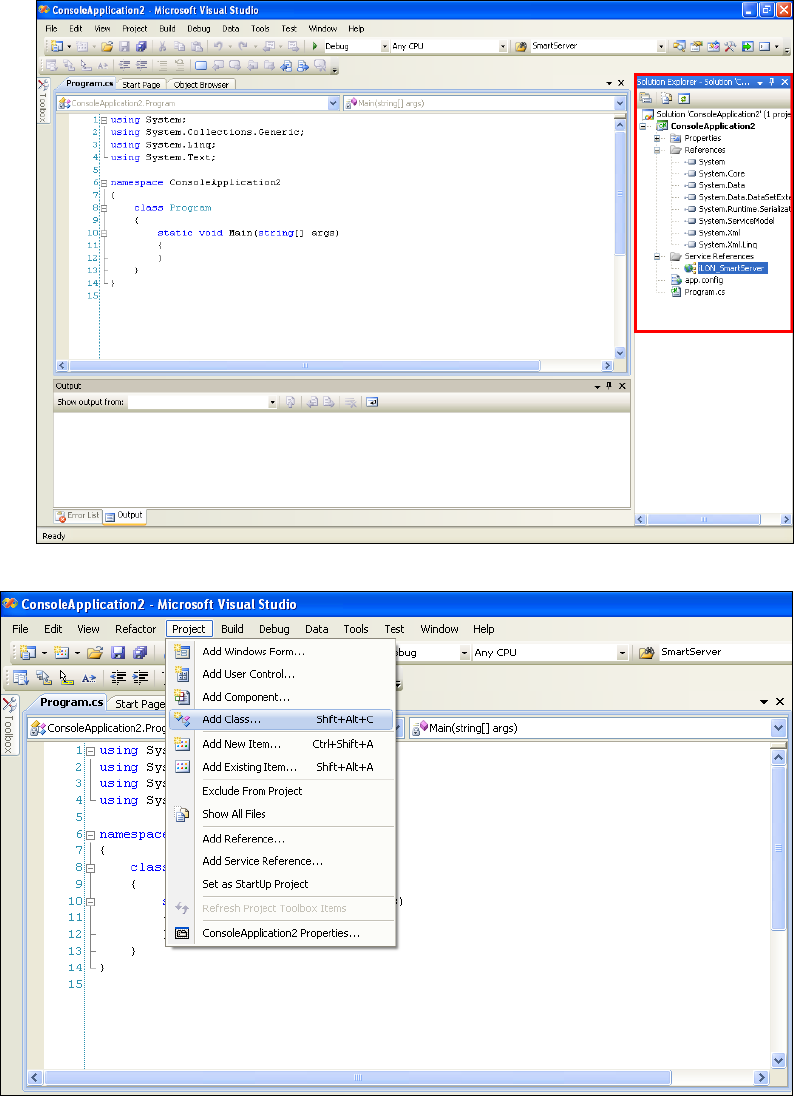Screen dimensions: 794x1096
Task: Click Save icon in window with open Project menu
Action: [x=117, y=653]
